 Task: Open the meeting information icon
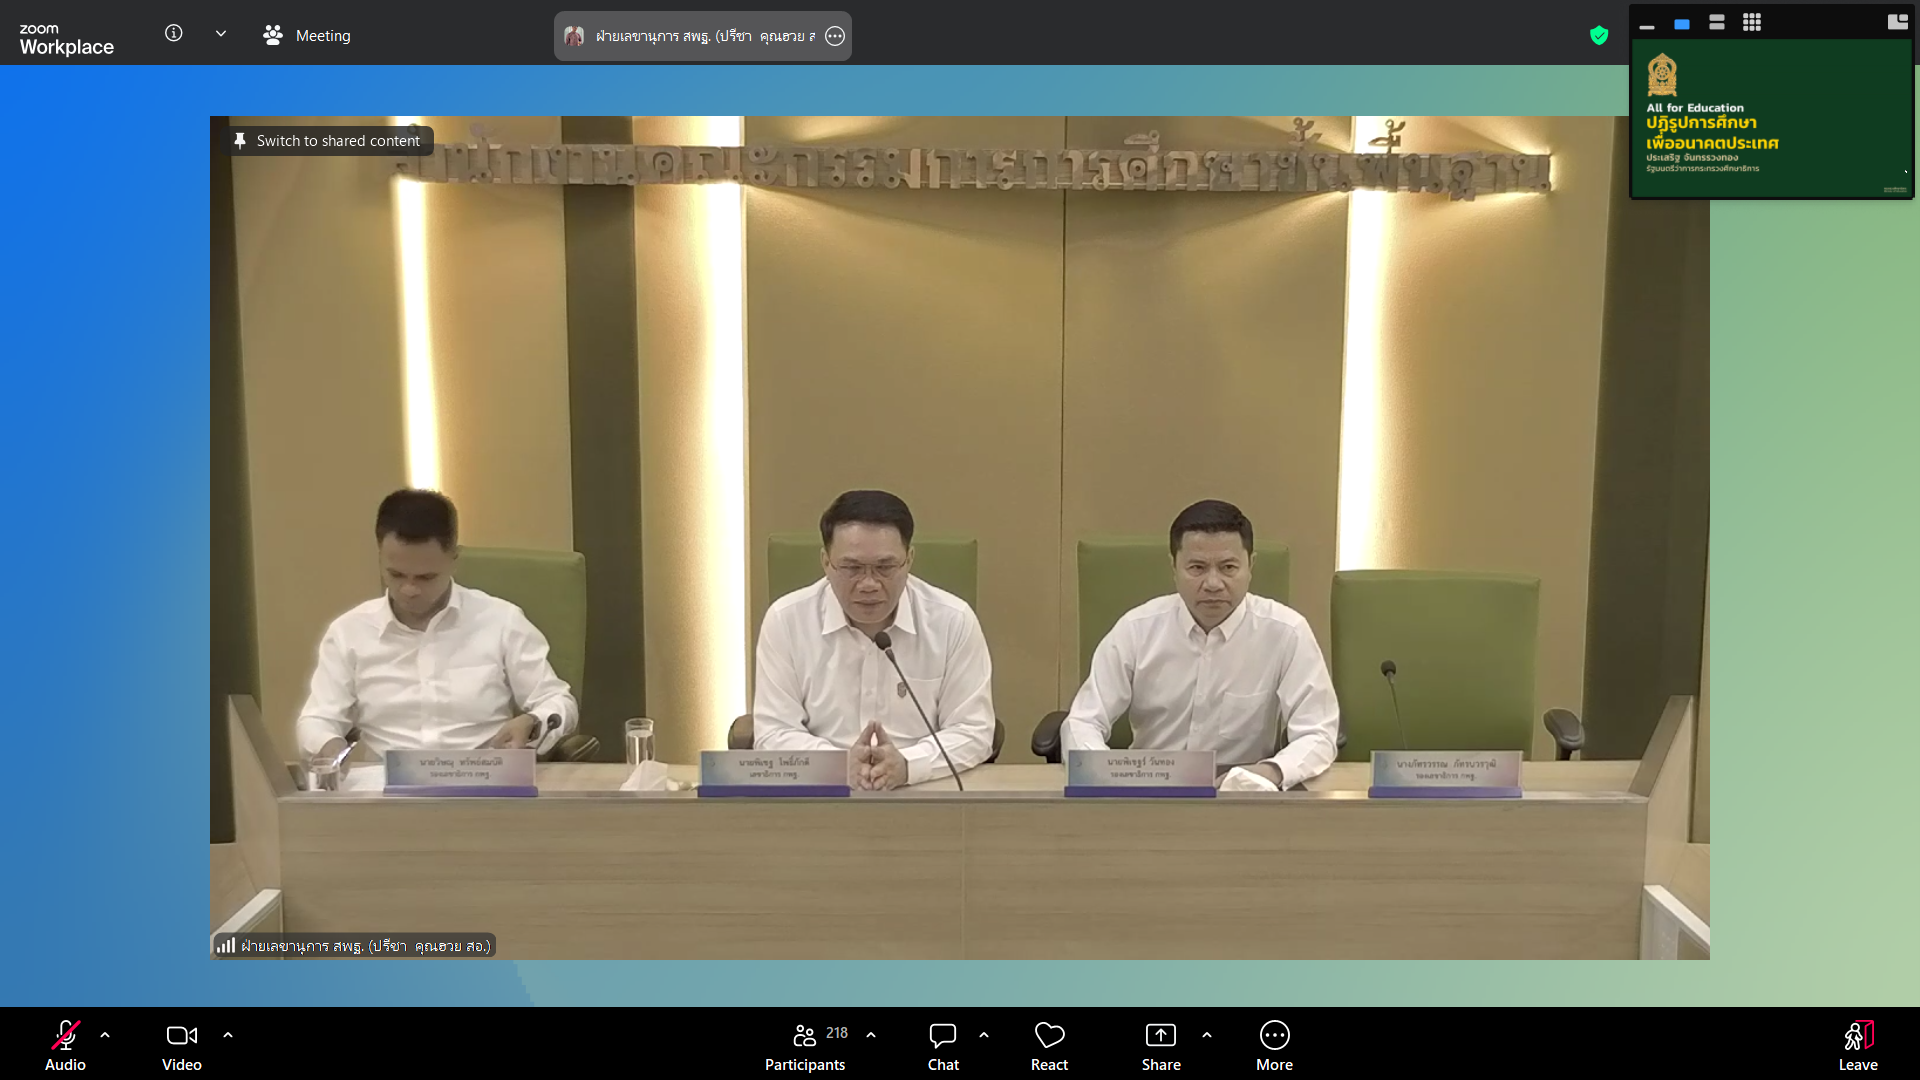174,33
